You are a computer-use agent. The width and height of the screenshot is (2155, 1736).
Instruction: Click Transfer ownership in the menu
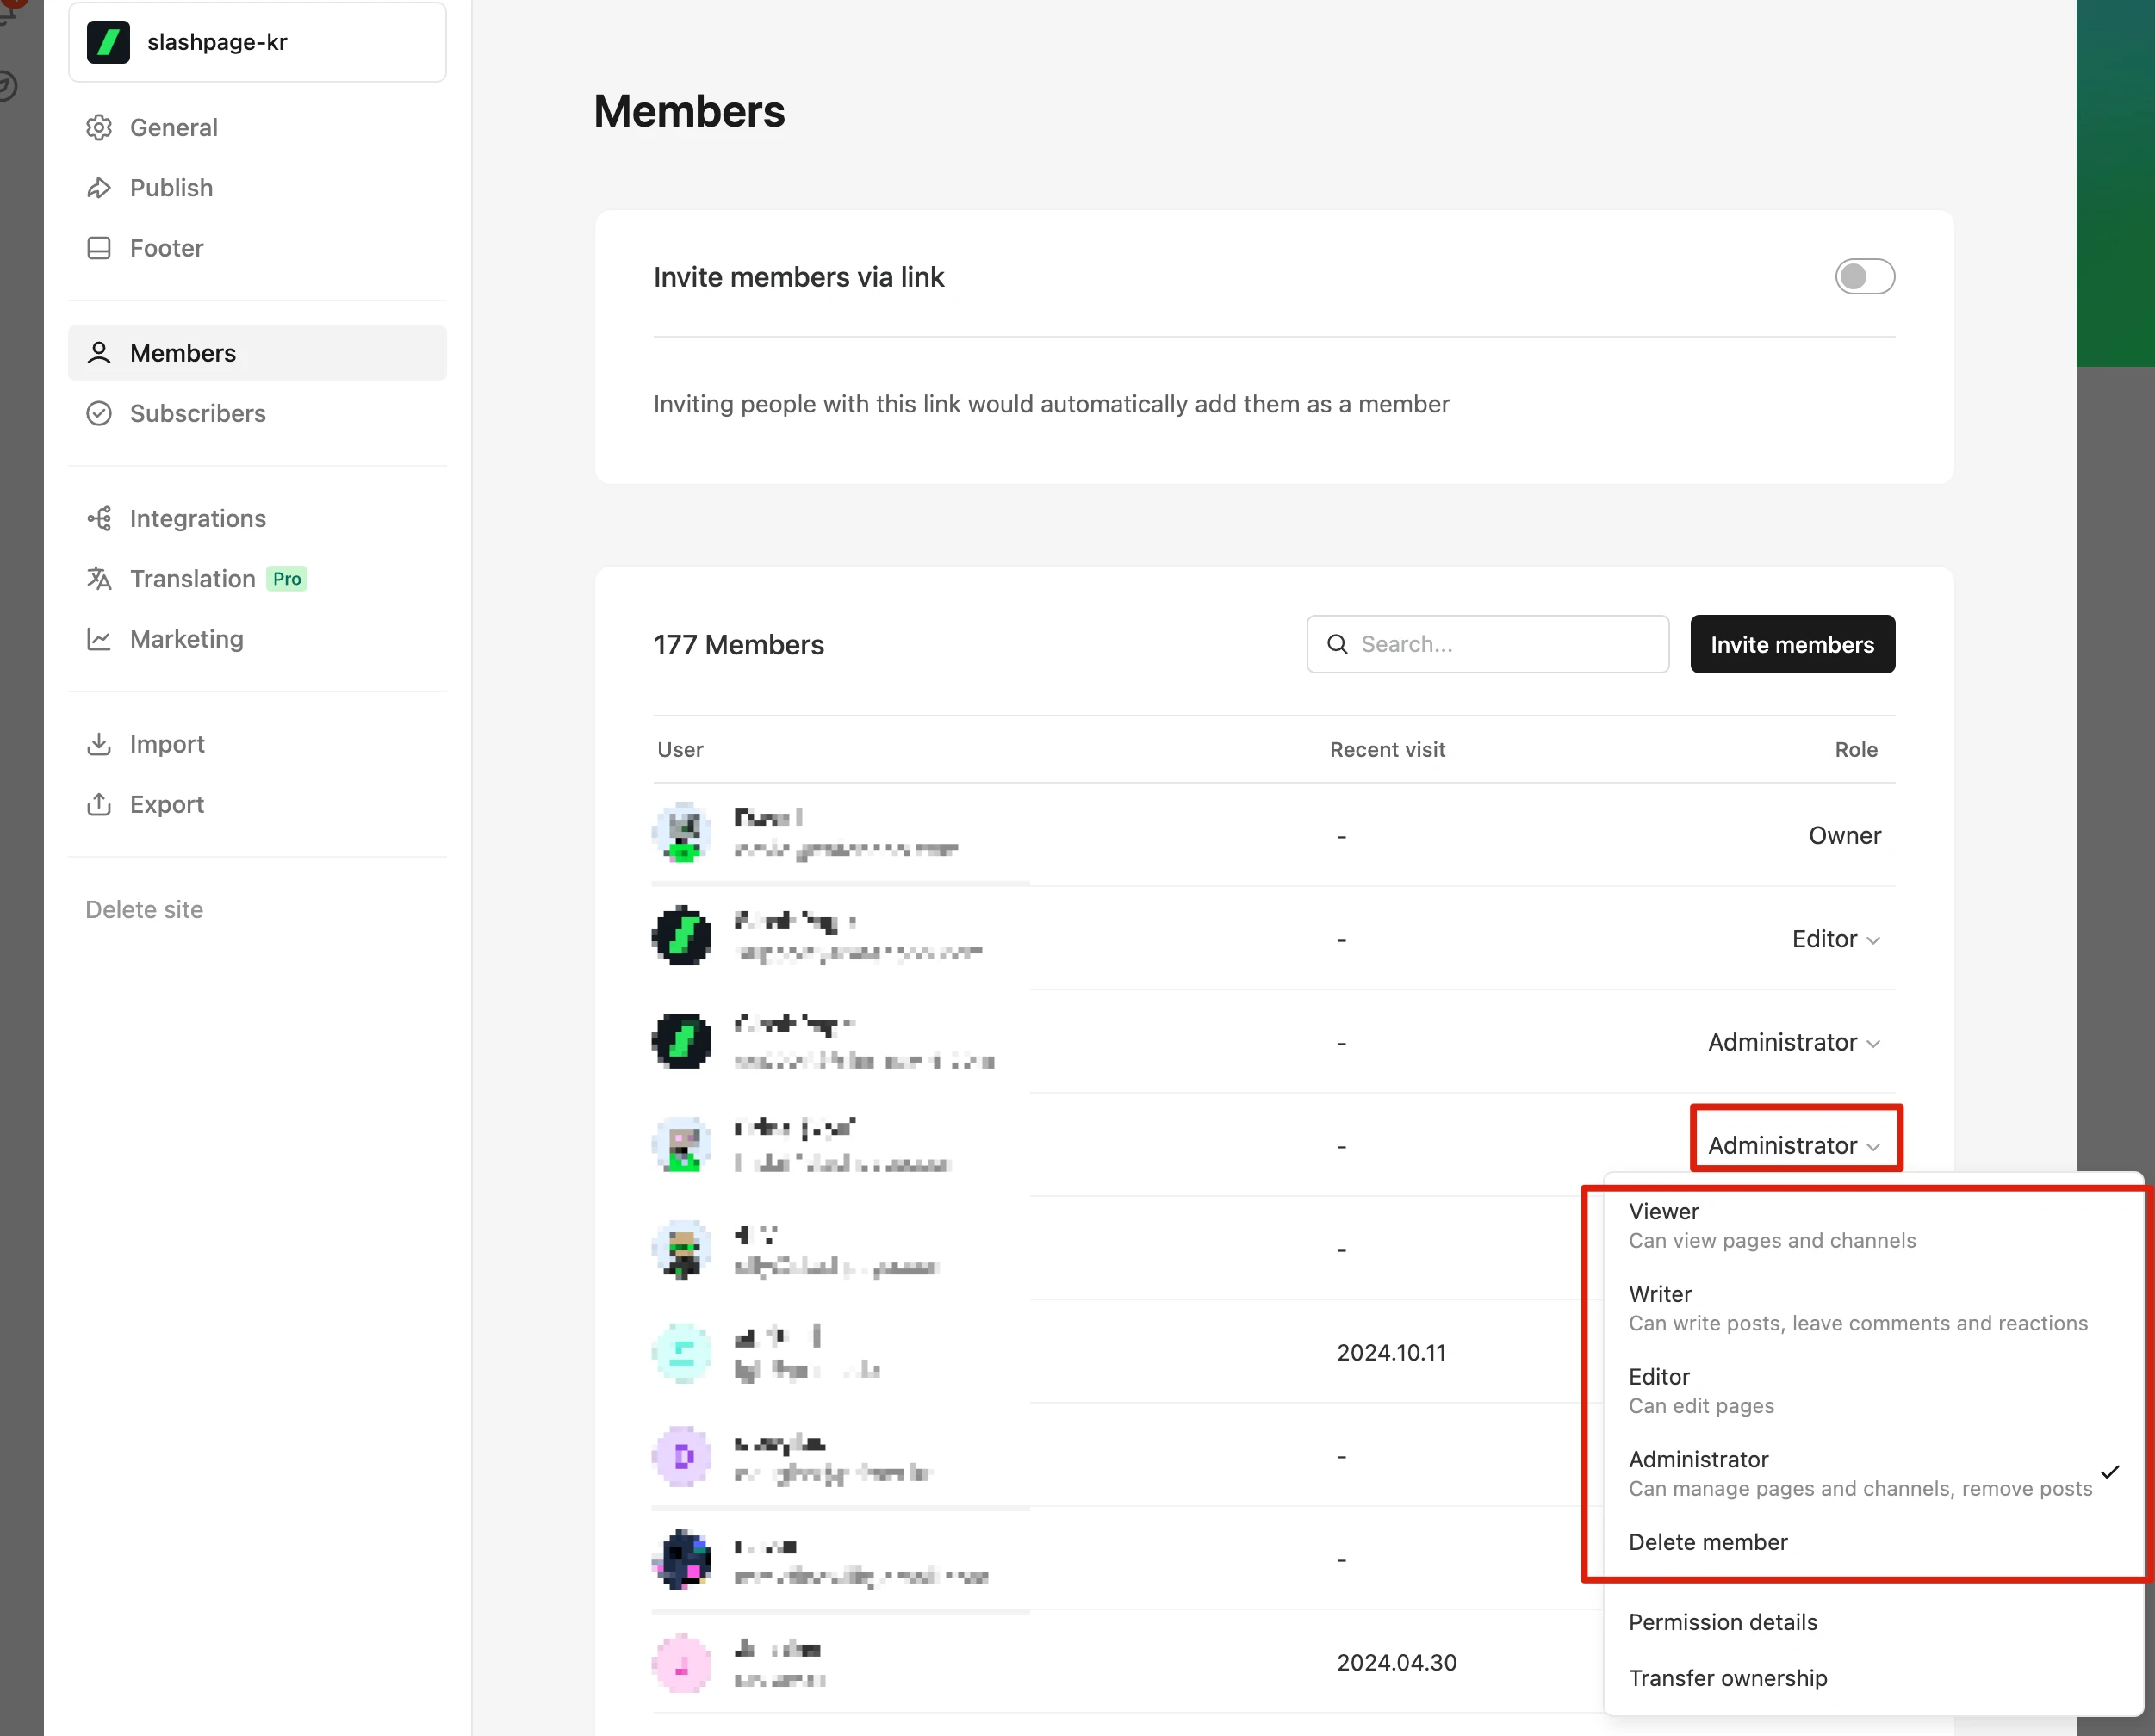click(x=1727, y=1678)
